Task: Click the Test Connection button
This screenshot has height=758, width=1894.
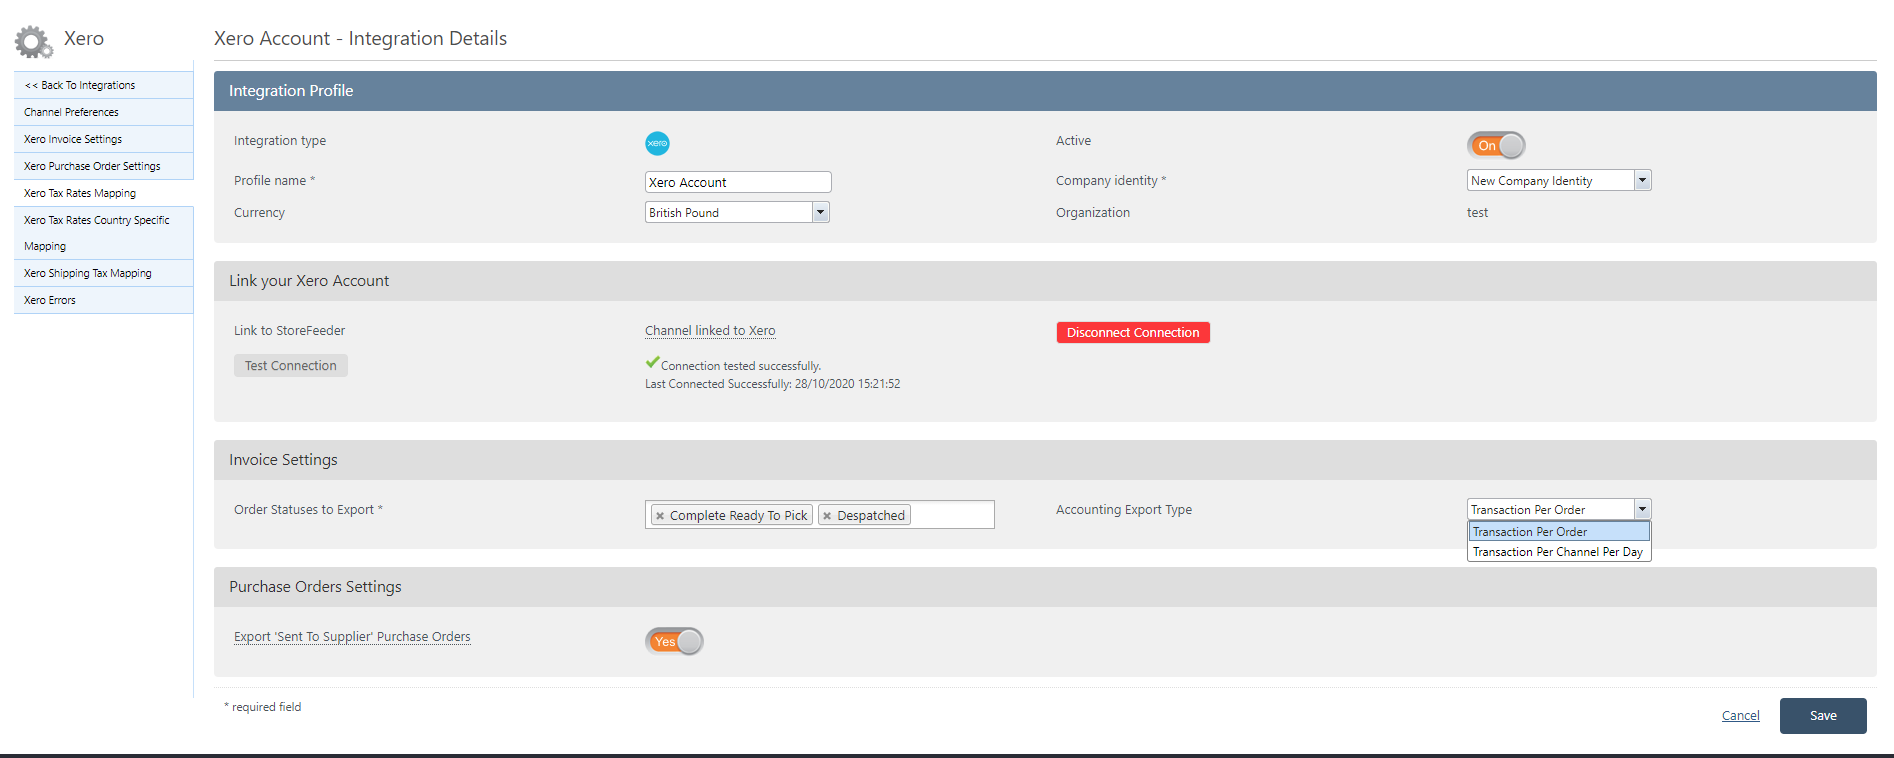Action: tap(291, 366)
